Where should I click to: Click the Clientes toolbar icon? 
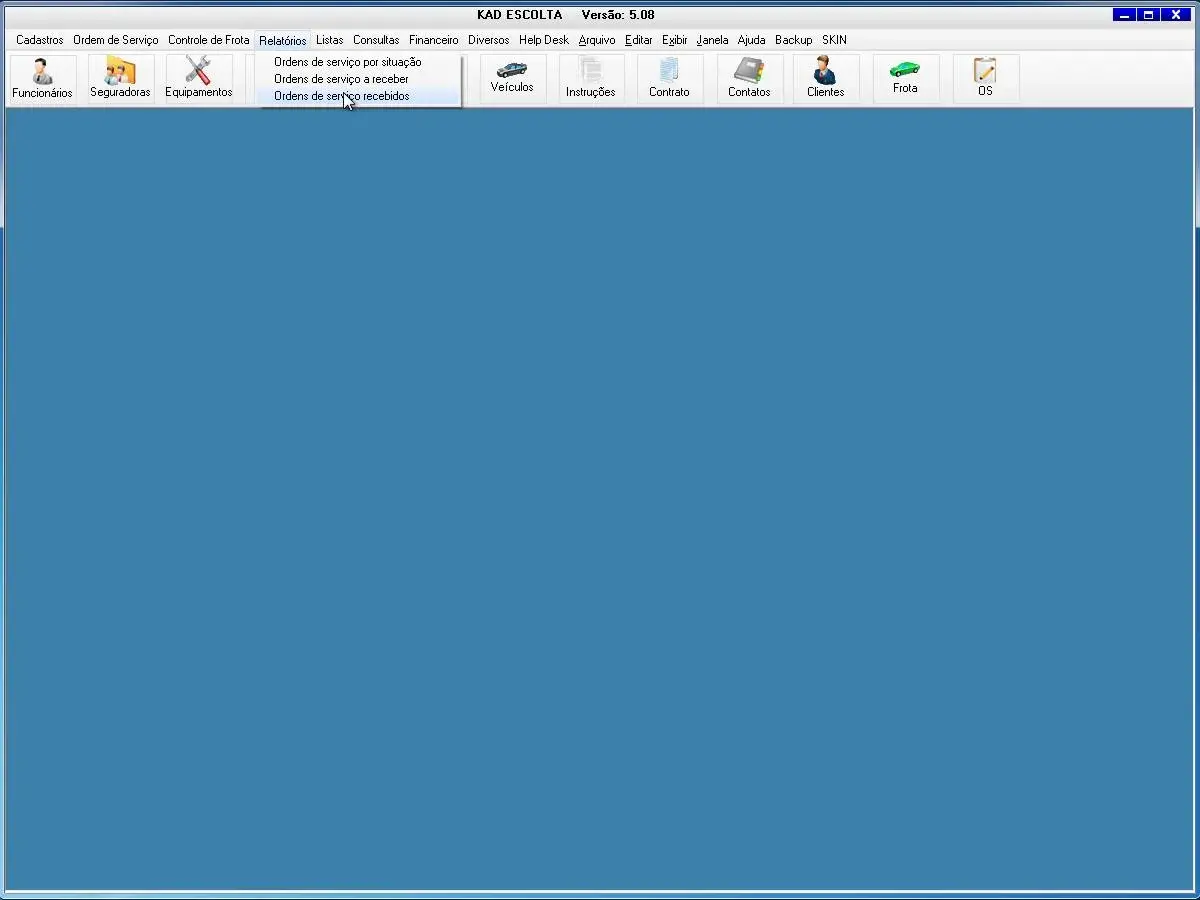(825, 78)
